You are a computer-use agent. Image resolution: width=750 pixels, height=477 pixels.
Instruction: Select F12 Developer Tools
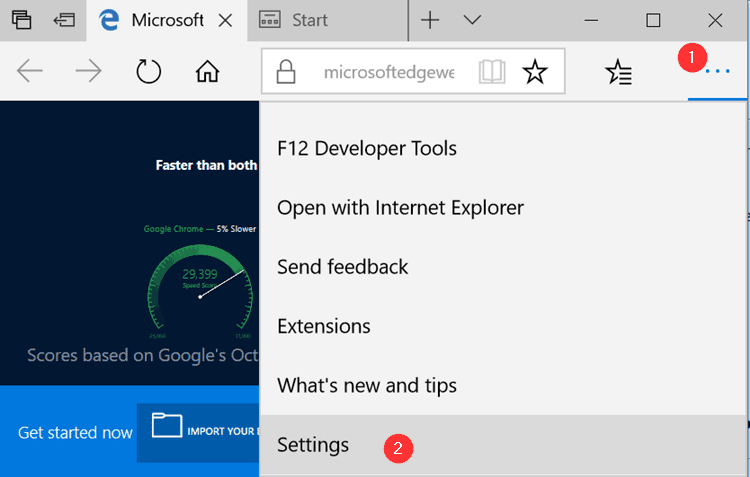click(x=366, y=149)
